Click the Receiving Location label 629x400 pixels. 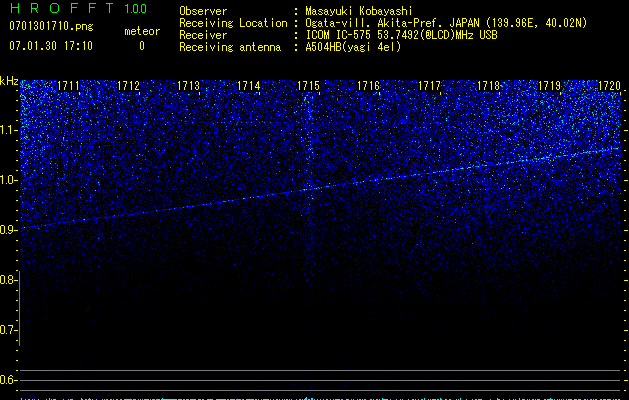click(233, 23)
